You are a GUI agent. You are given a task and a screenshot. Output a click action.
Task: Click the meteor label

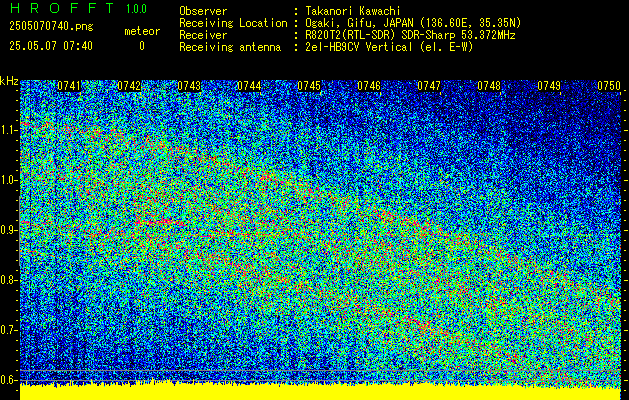click(142, 31)
